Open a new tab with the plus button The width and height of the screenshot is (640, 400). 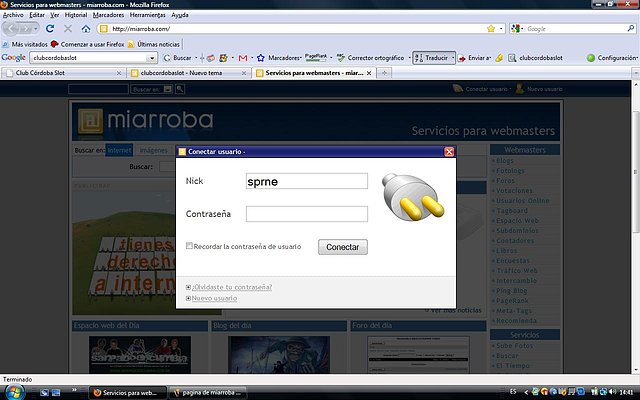click(384, 73)
